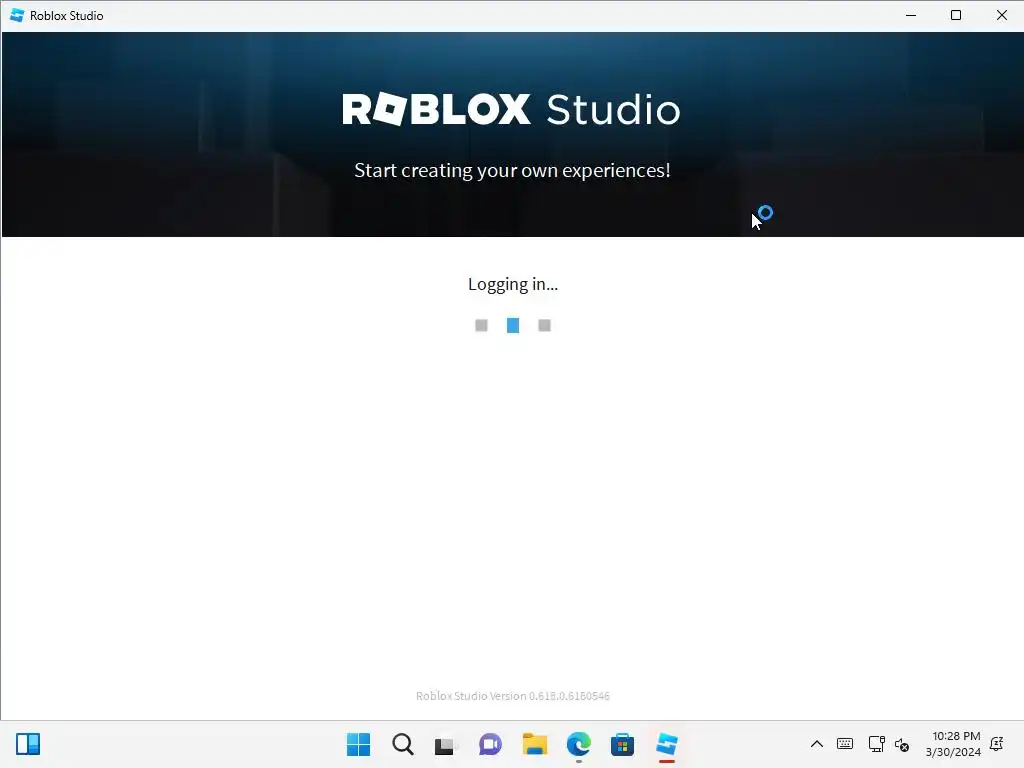Show hidden system tray icons

(816, 744)
